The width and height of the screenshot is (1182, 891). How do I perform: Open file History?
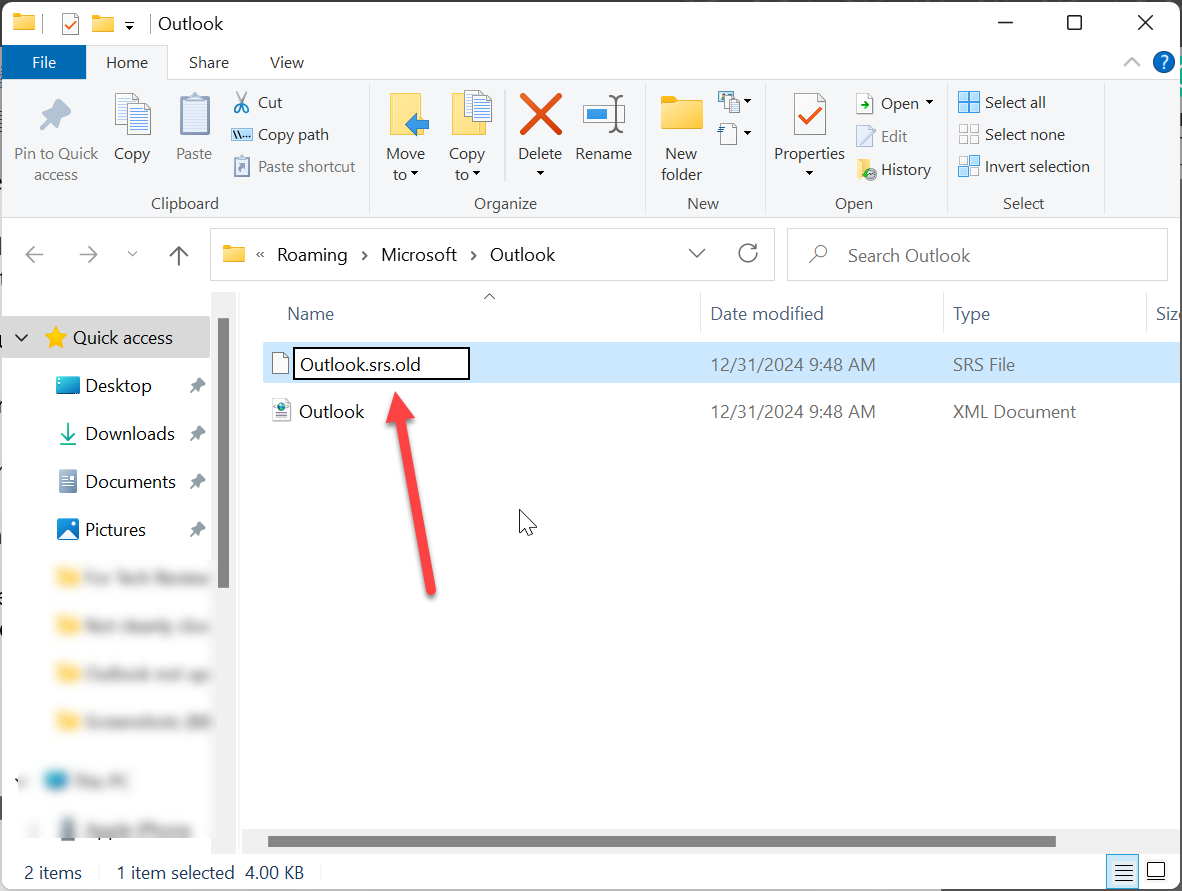click(894, 170)
